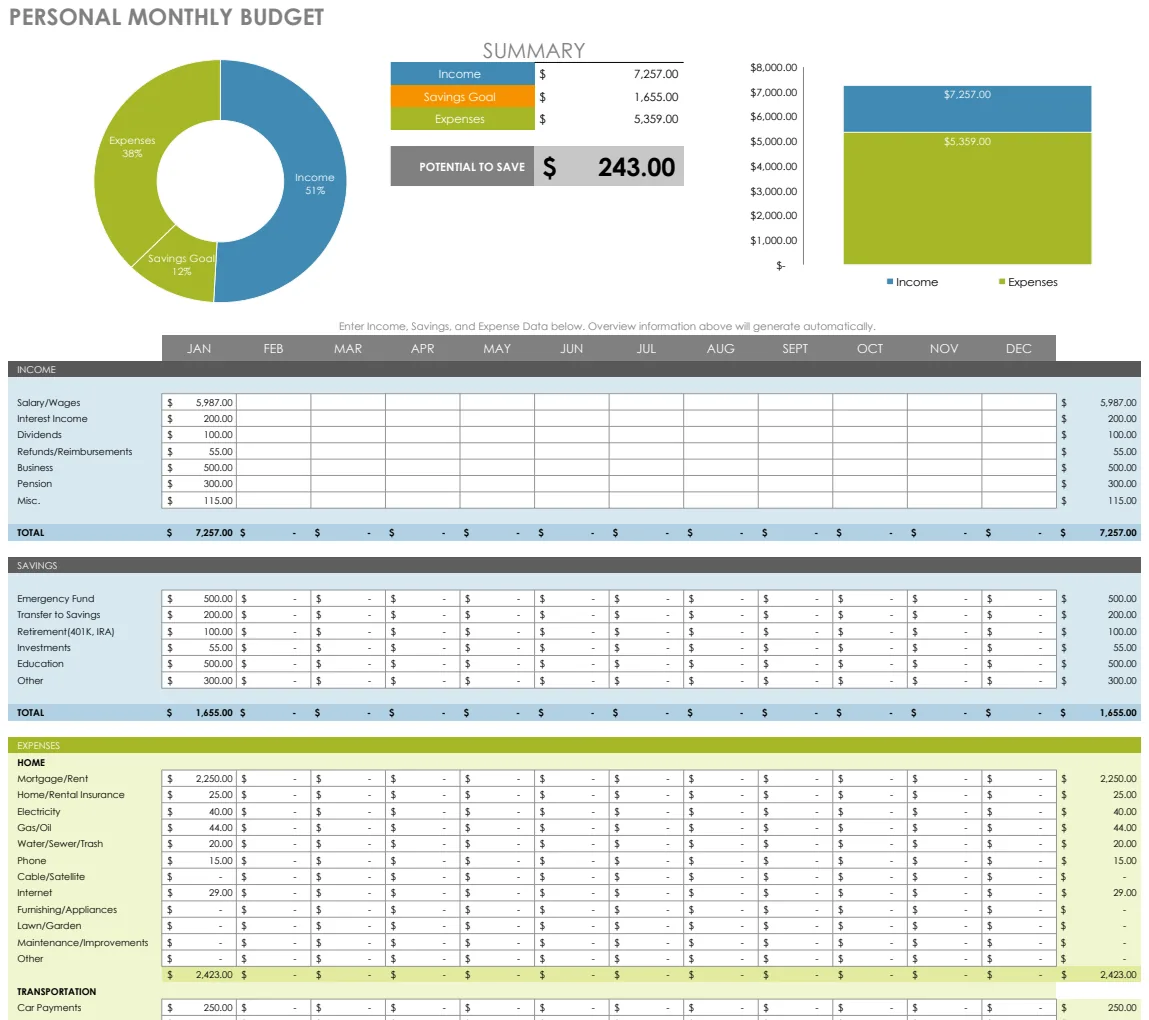Click the SAVINGS section header
Viewport: 1149px width, 1020px height.
[574, 565]
